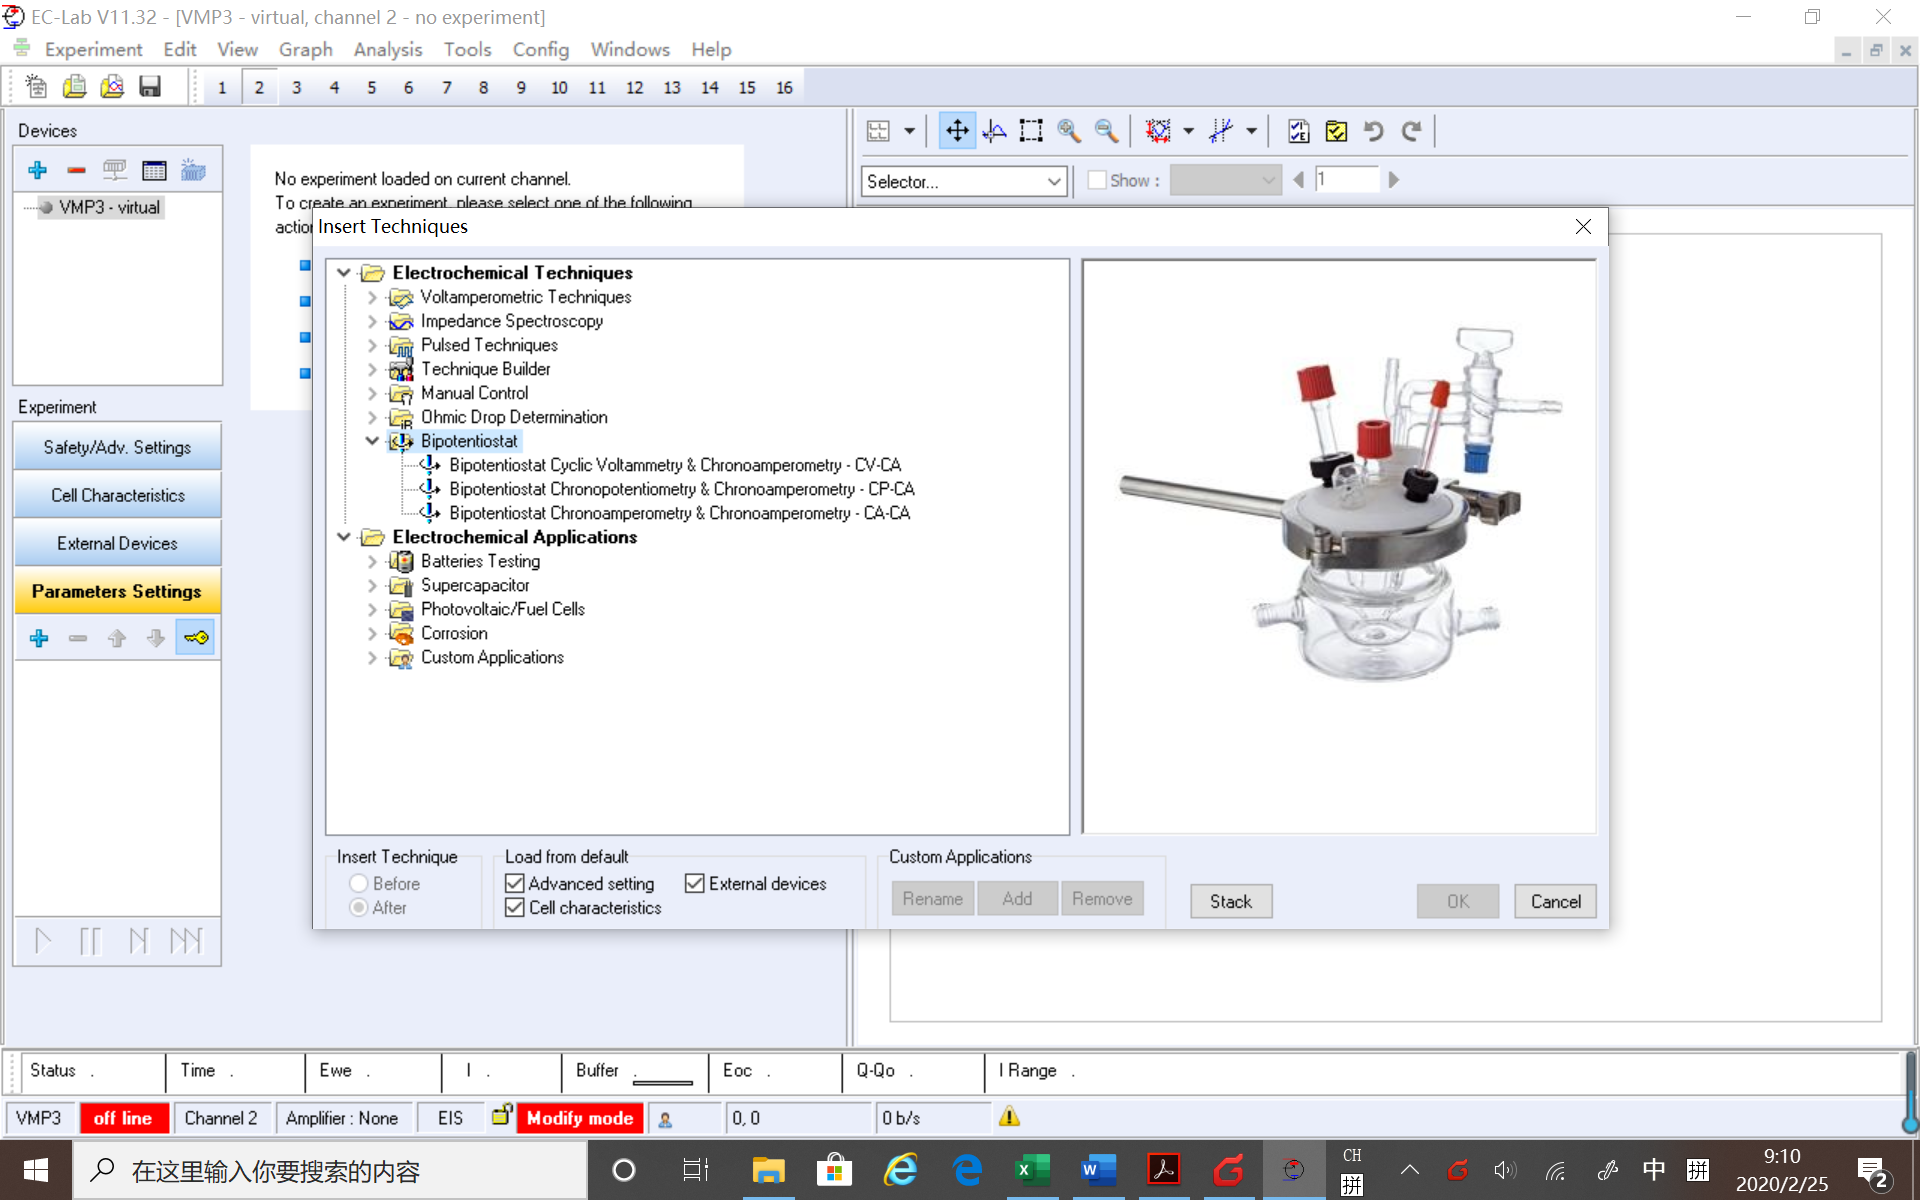Open the Selector dropdown

coord(1054,181)
